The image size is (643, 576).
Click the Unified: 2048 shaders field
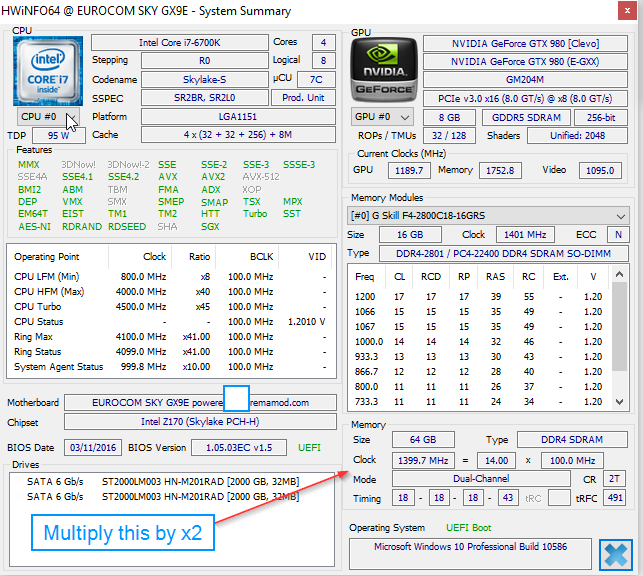[577, 136]
